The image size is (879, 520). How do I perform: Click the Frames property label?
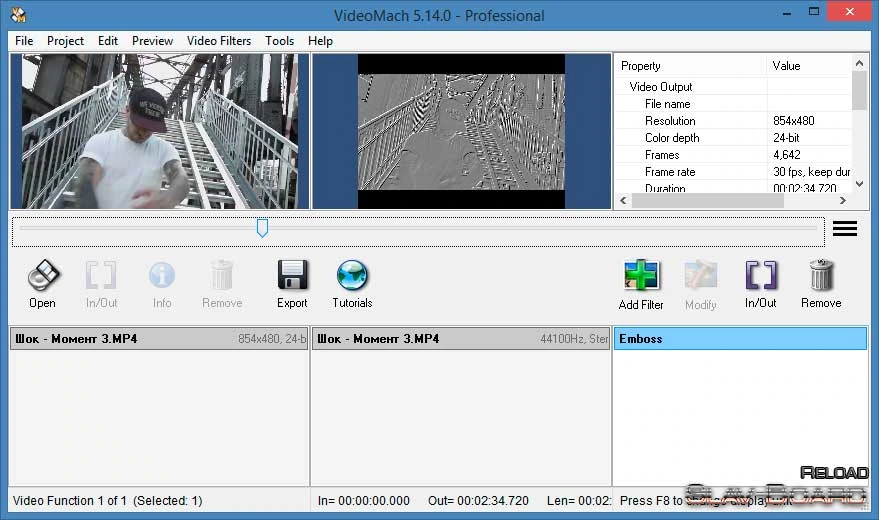point(662,155)
